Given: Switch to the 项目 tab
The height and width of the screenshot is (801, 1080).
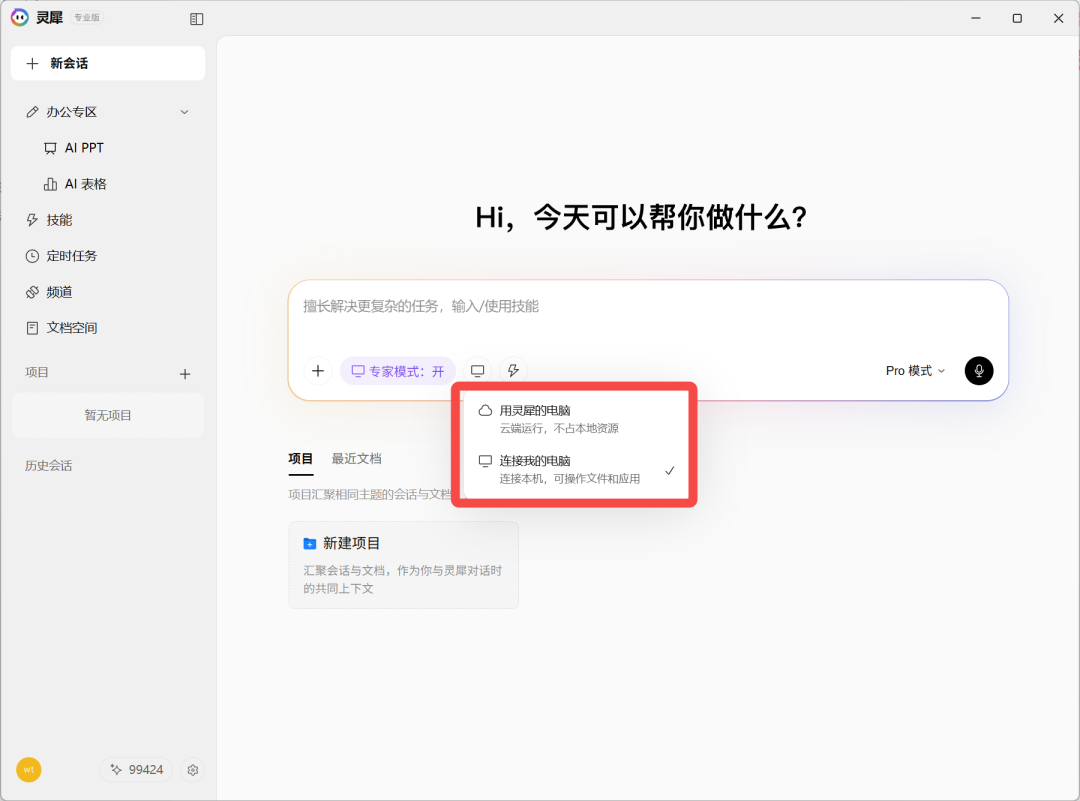Looking at the screenshot, I should click(300, 459).
